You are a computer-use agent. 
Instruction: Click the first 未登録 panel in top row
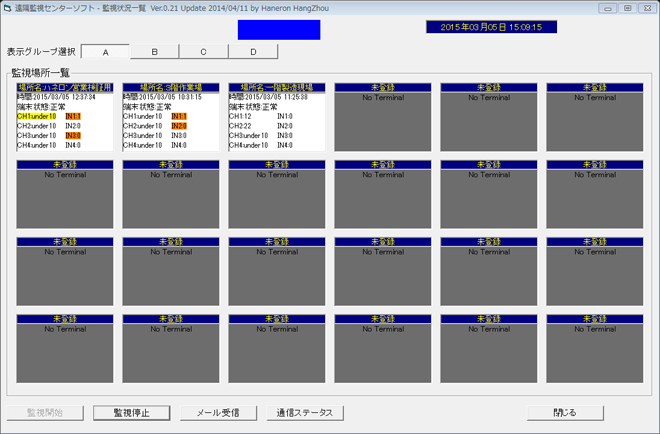coord(383,116)
